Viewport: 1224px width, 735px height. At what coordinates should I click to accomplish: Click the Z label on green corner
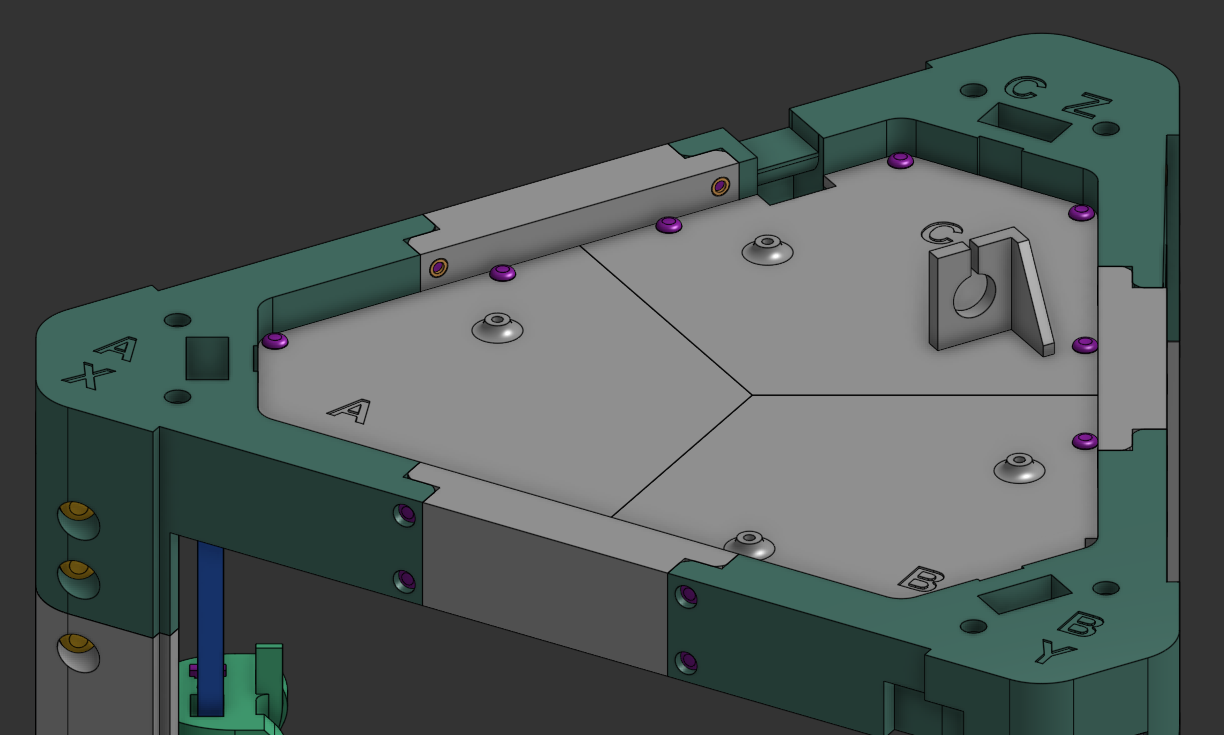pyautogui.click(x=1087, y=105)
